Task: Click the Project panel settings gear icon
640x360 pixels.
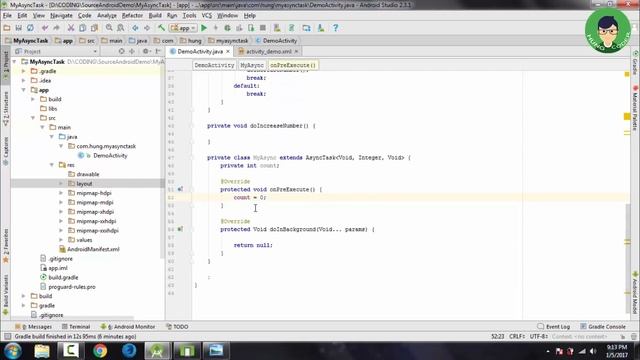Action: tap(146, 51)
